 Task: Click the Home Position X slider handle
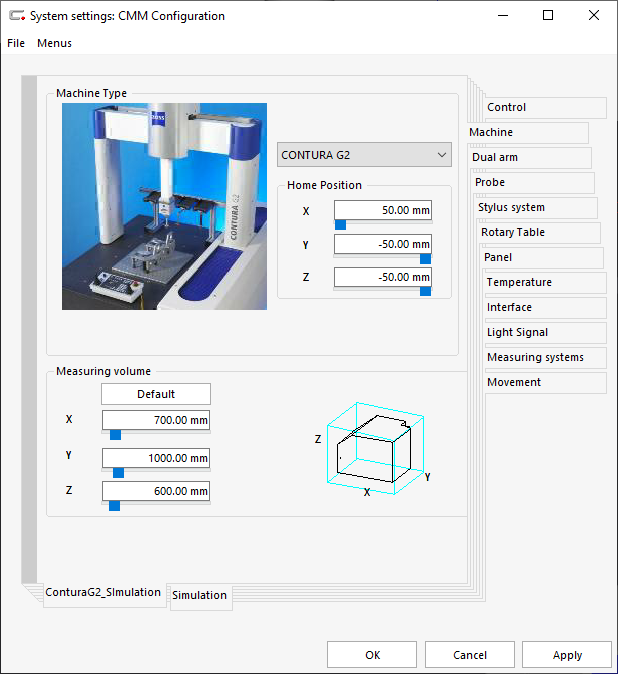pos(340,225)
